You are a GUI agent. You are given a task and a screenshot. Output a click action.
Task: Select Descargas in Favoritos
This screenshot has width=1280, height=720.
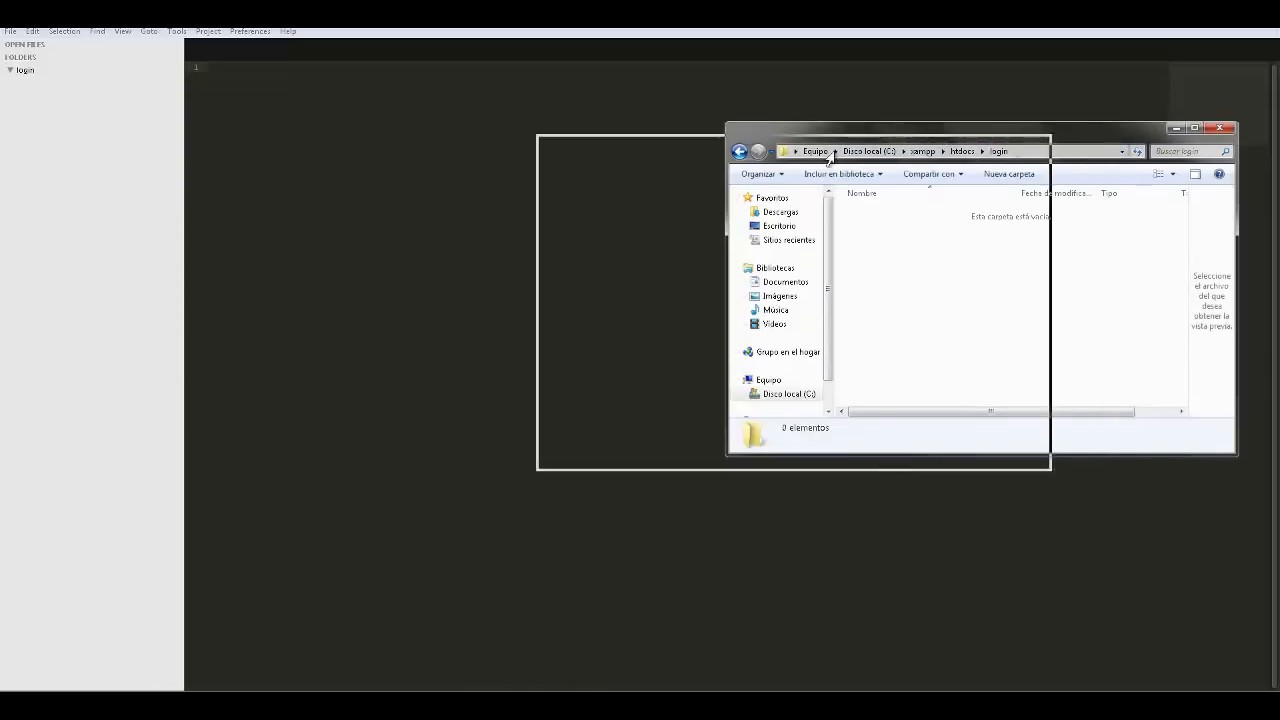[780, 212]
